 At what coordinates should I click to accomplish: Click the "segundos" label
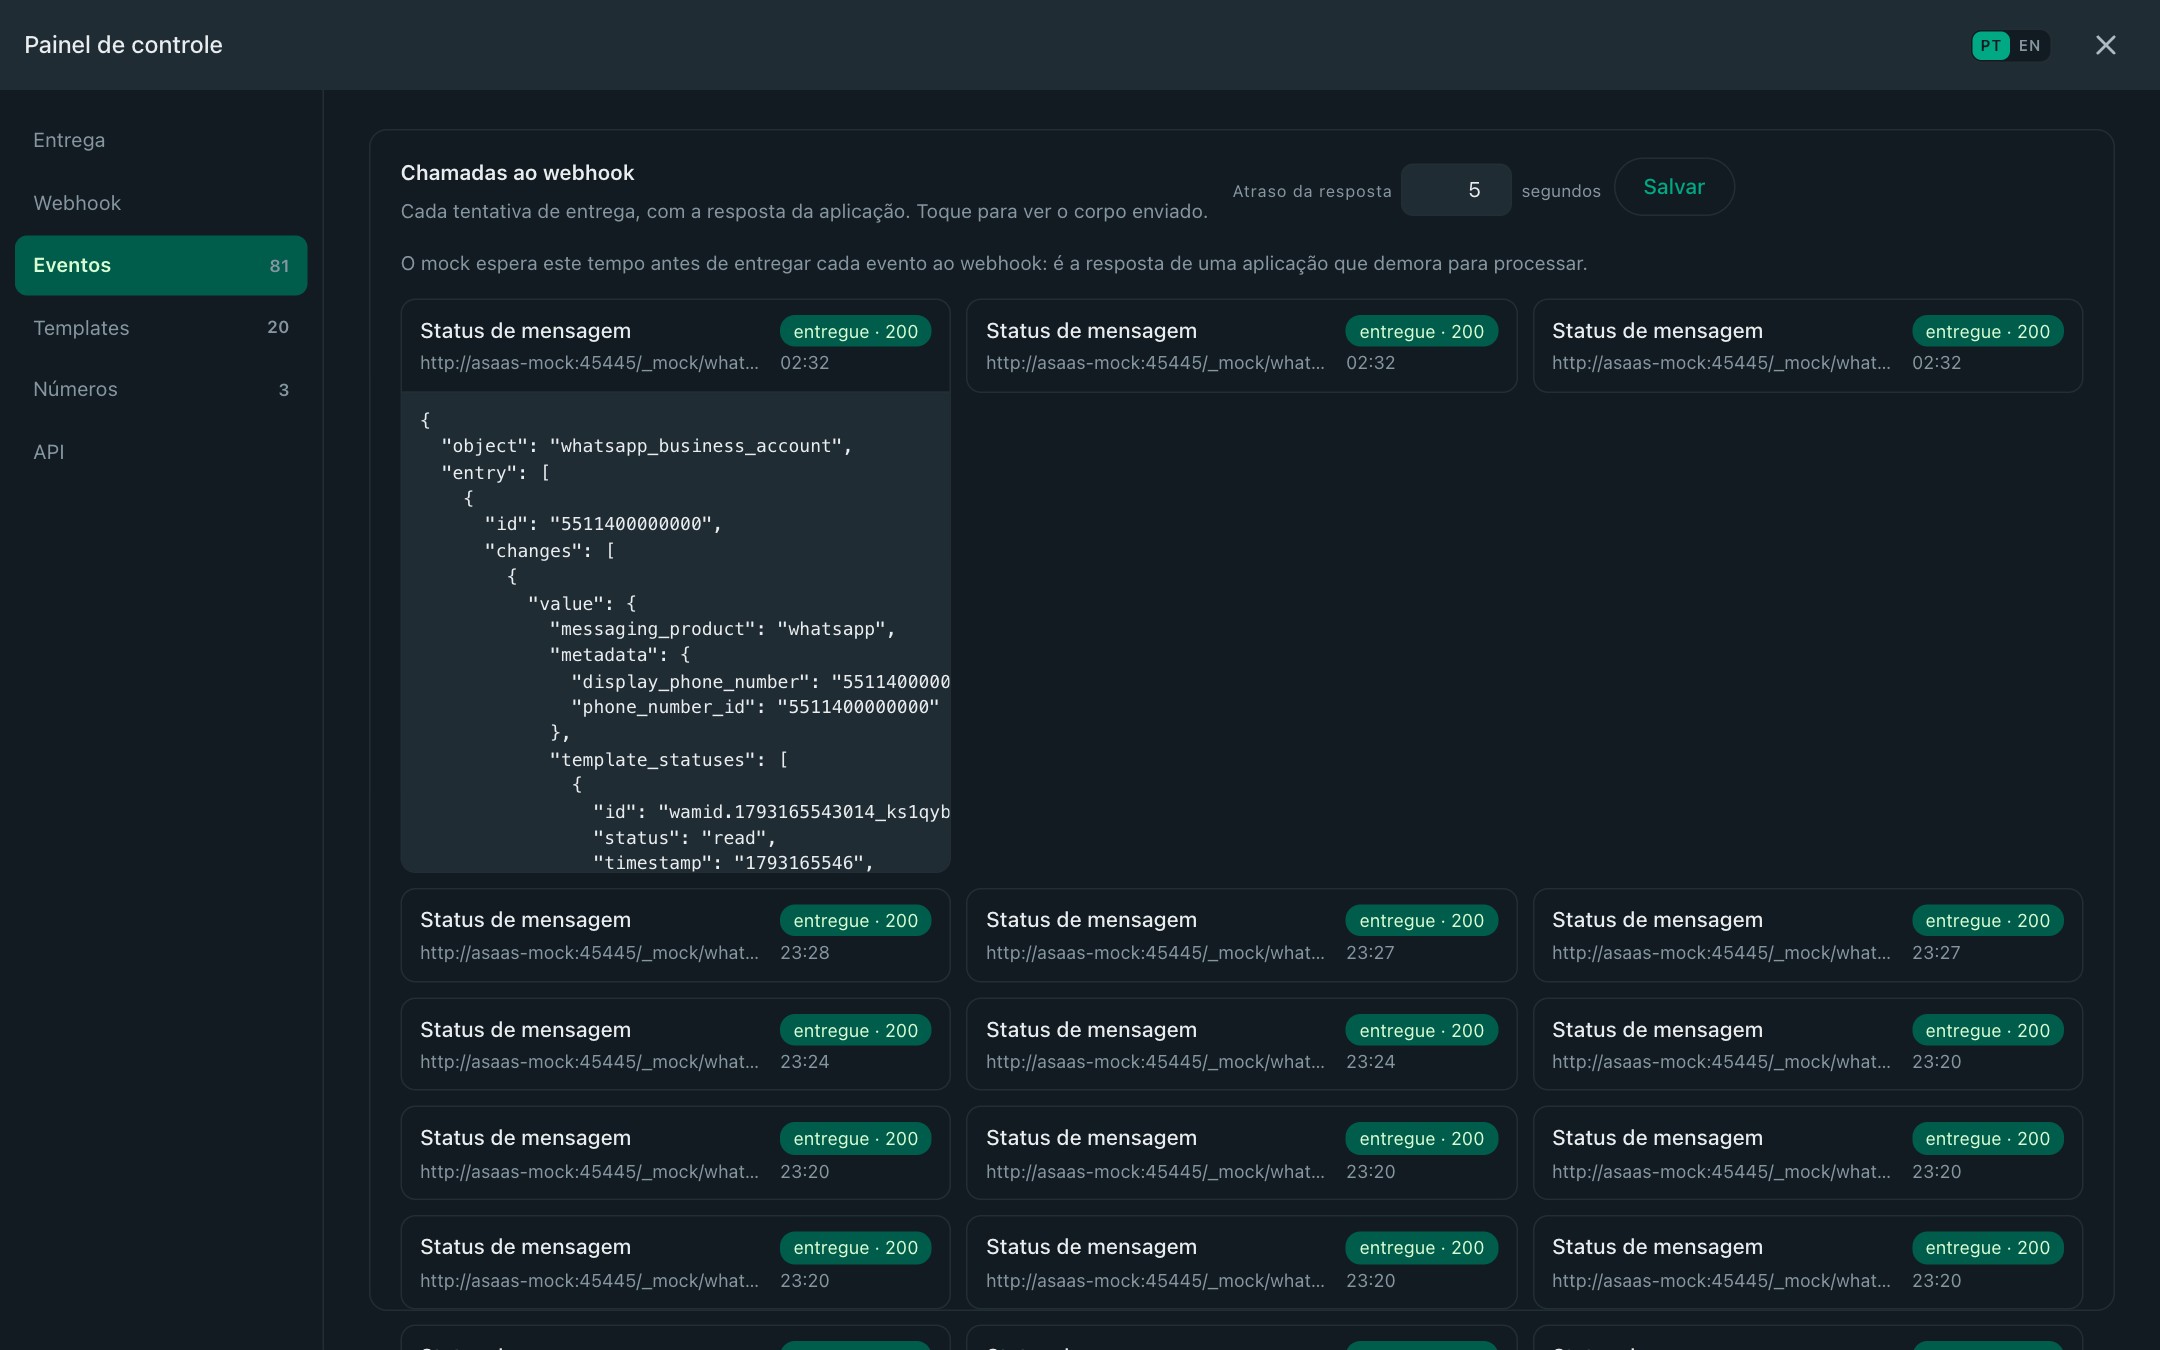click(1561, 191)
